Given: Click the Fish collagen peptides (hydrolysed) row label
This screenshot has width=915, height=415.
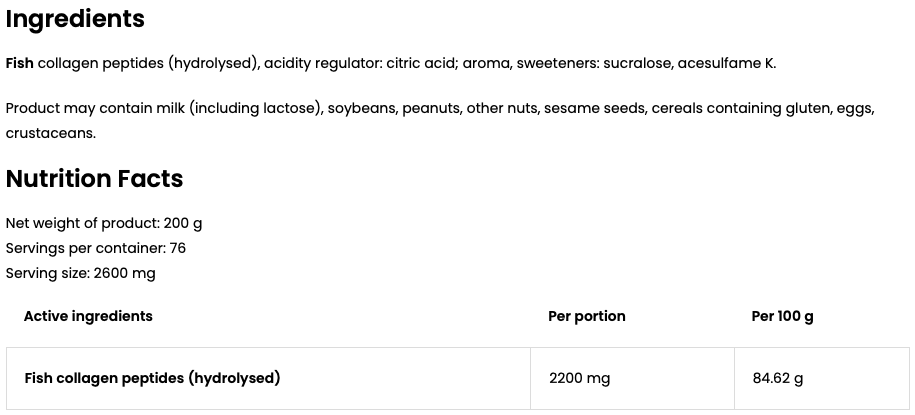Looking at the screenshot, I should [x=152, y=378].
